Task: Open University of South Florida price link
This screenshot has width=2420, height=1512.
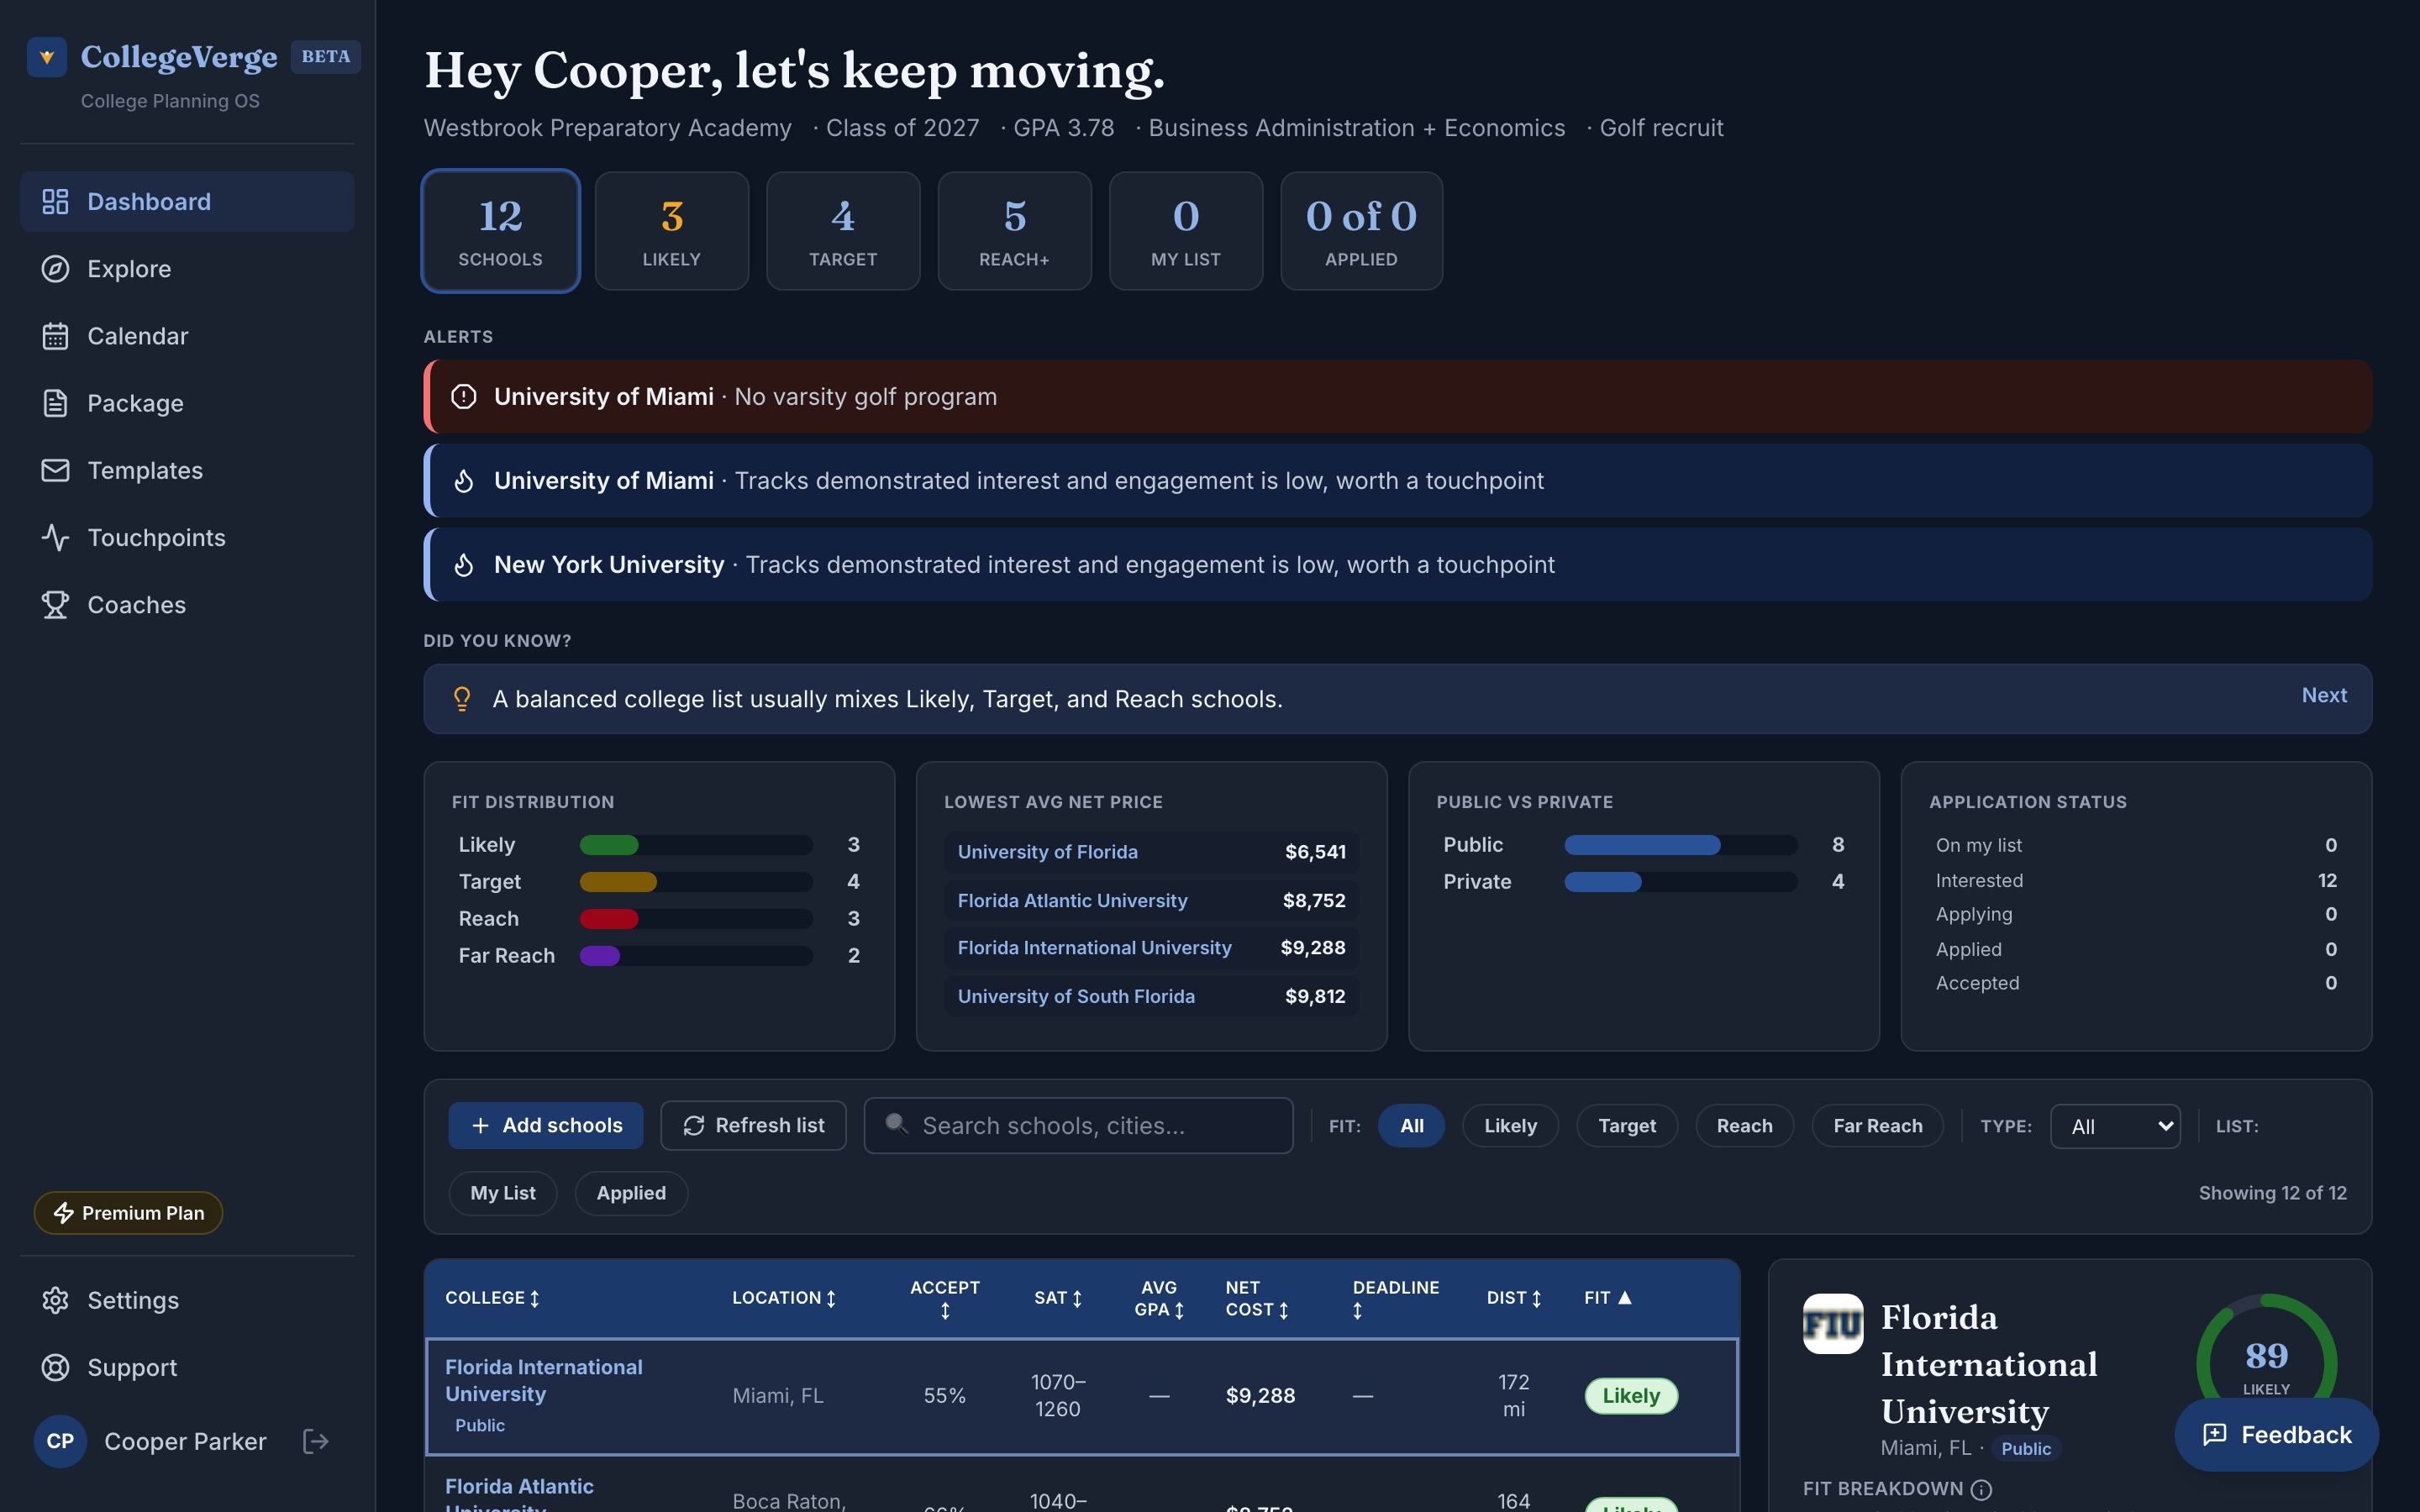Action: (1076, 996)
